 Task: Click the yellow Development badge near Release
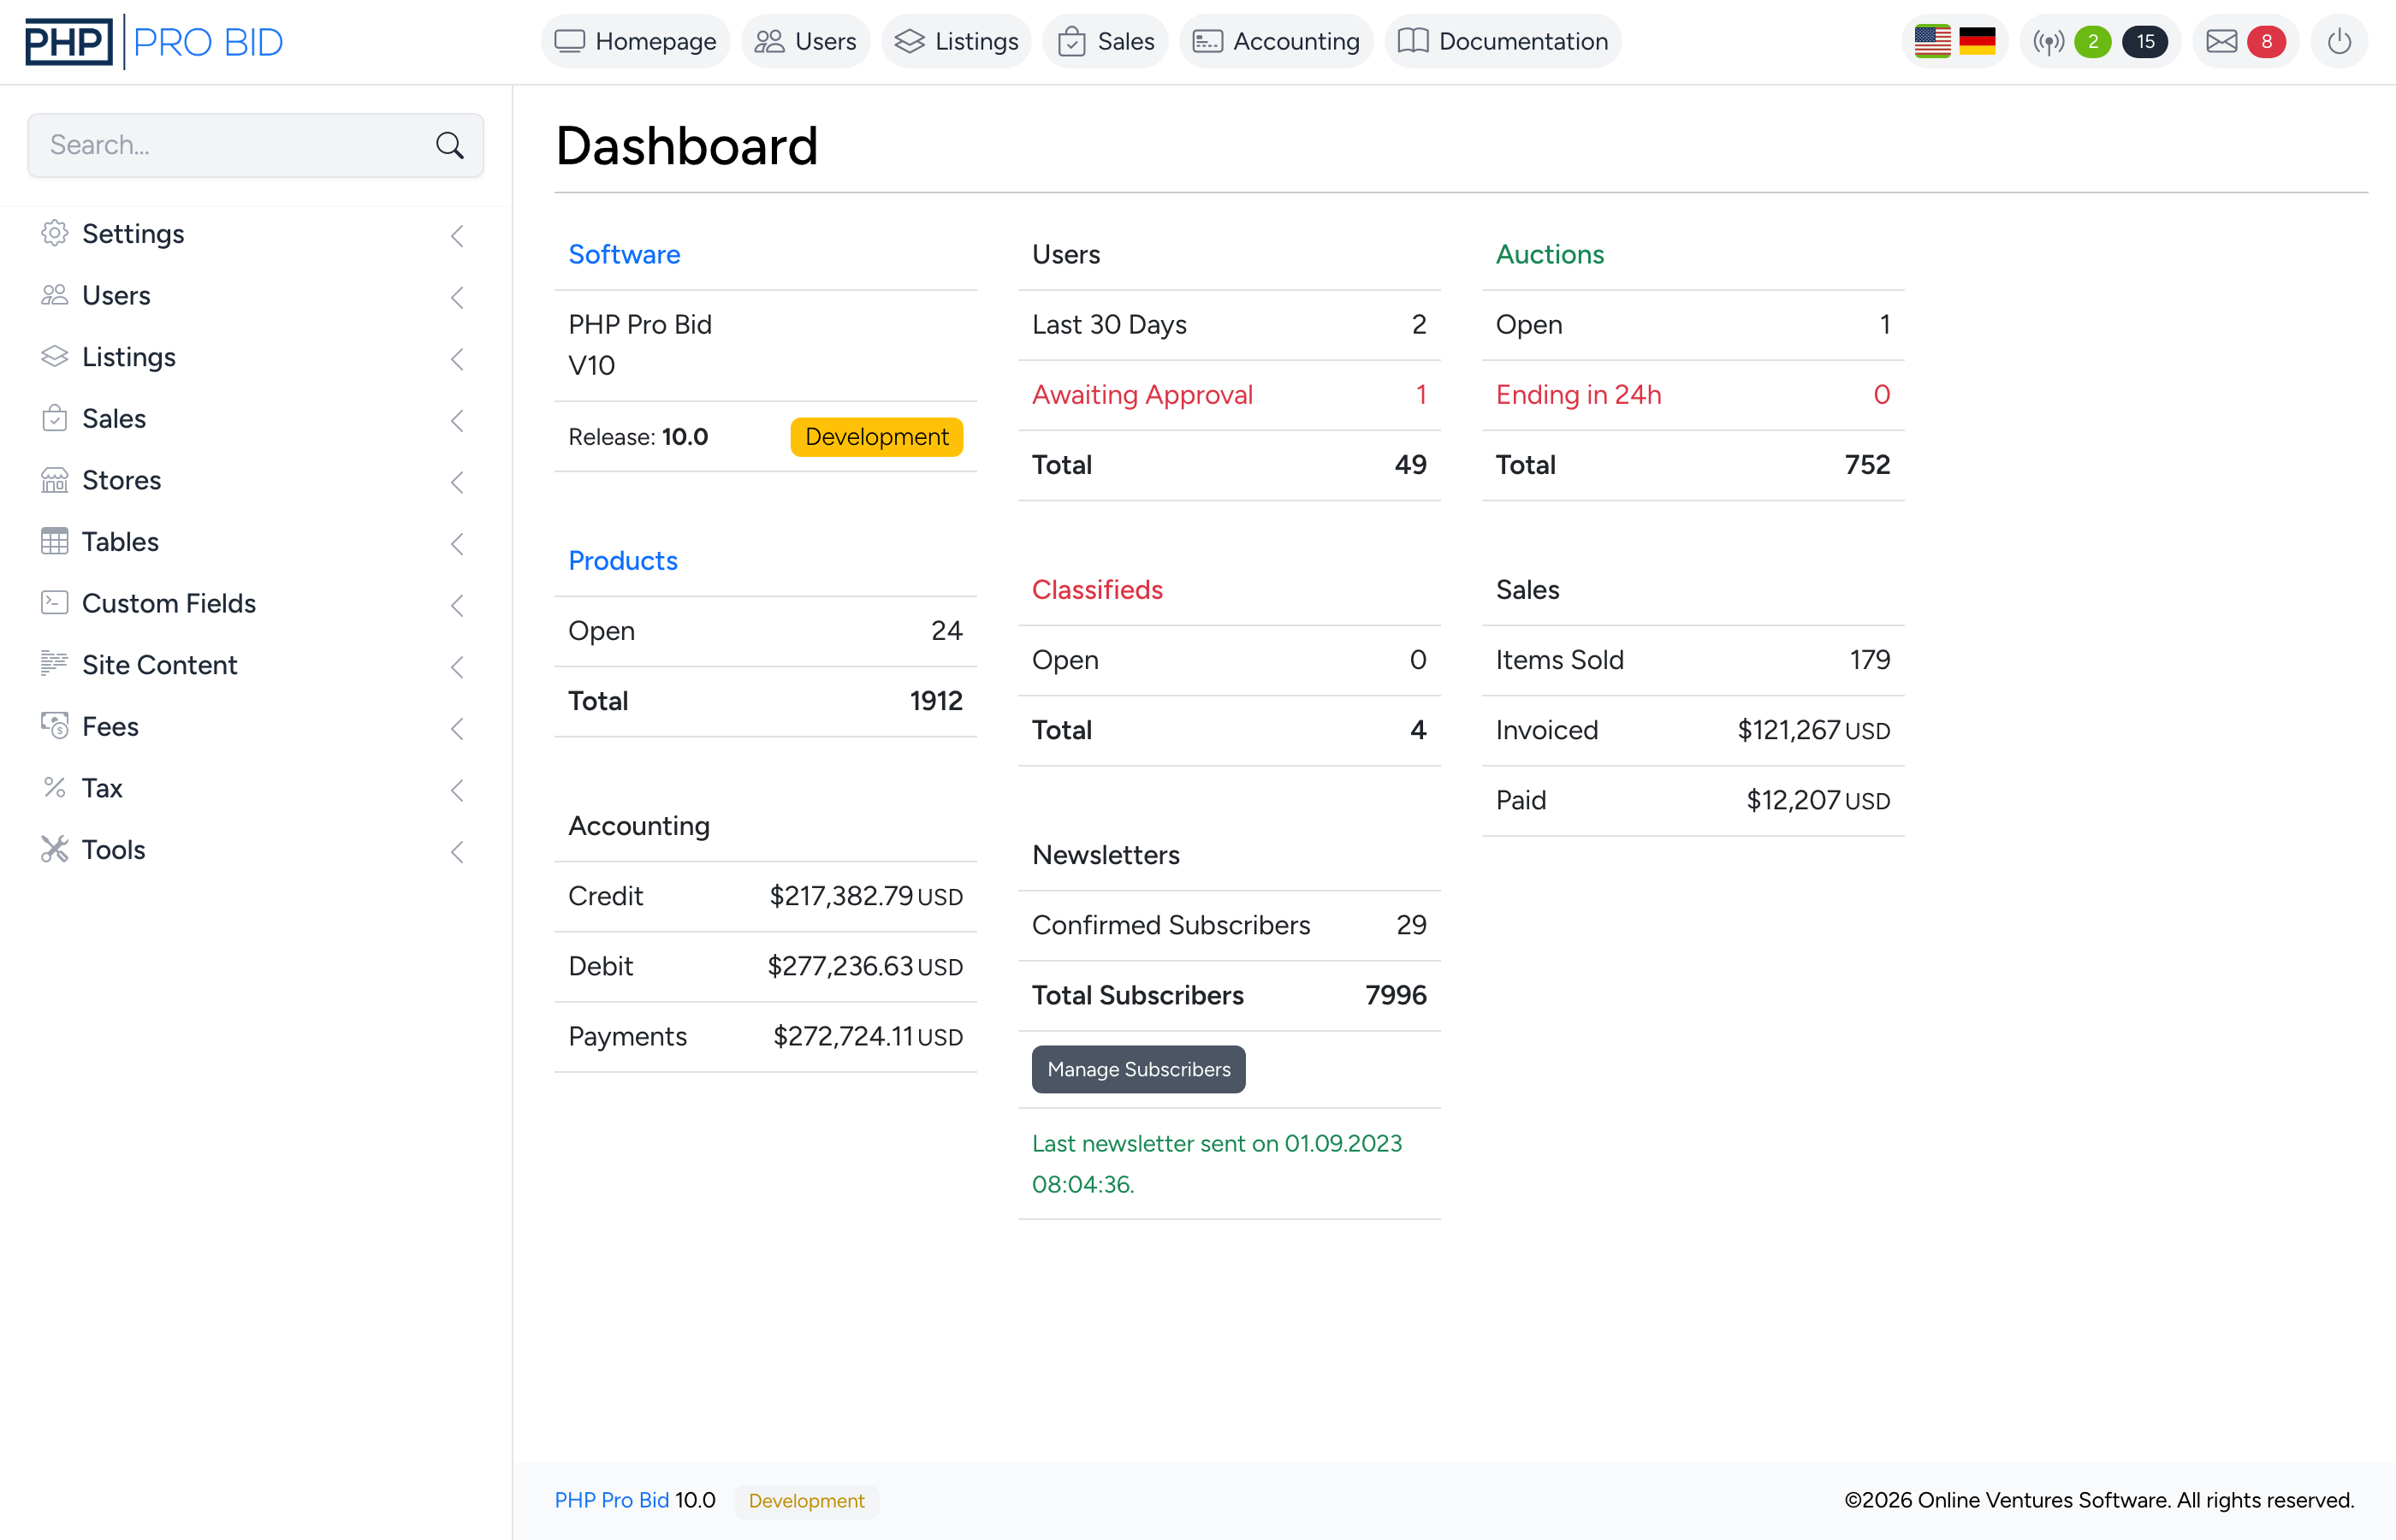(x=876, y=437)
